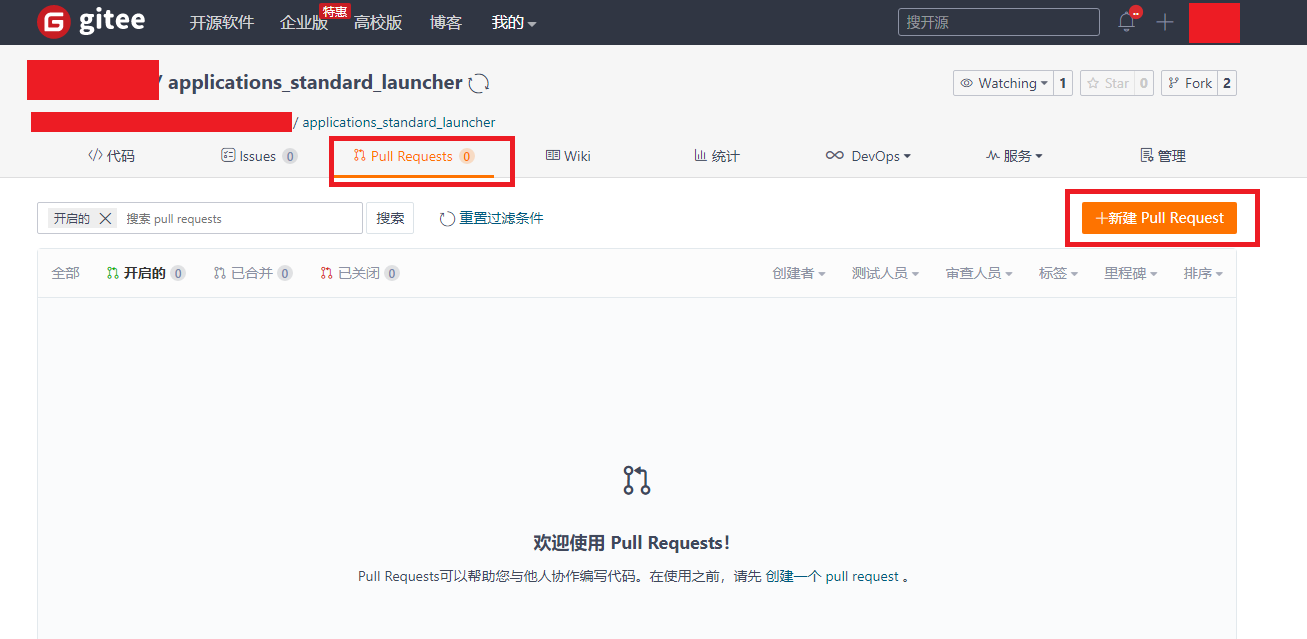
Task: Remove the 开启的 filter tag
Action: [x=105, y=218]
